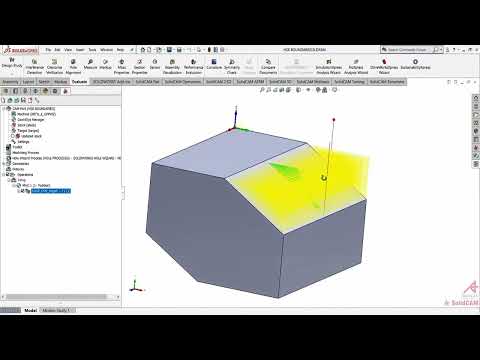Click the tree panel horizontal scrollbar
Screen dimensions: 480x360
tap(60, 297)
